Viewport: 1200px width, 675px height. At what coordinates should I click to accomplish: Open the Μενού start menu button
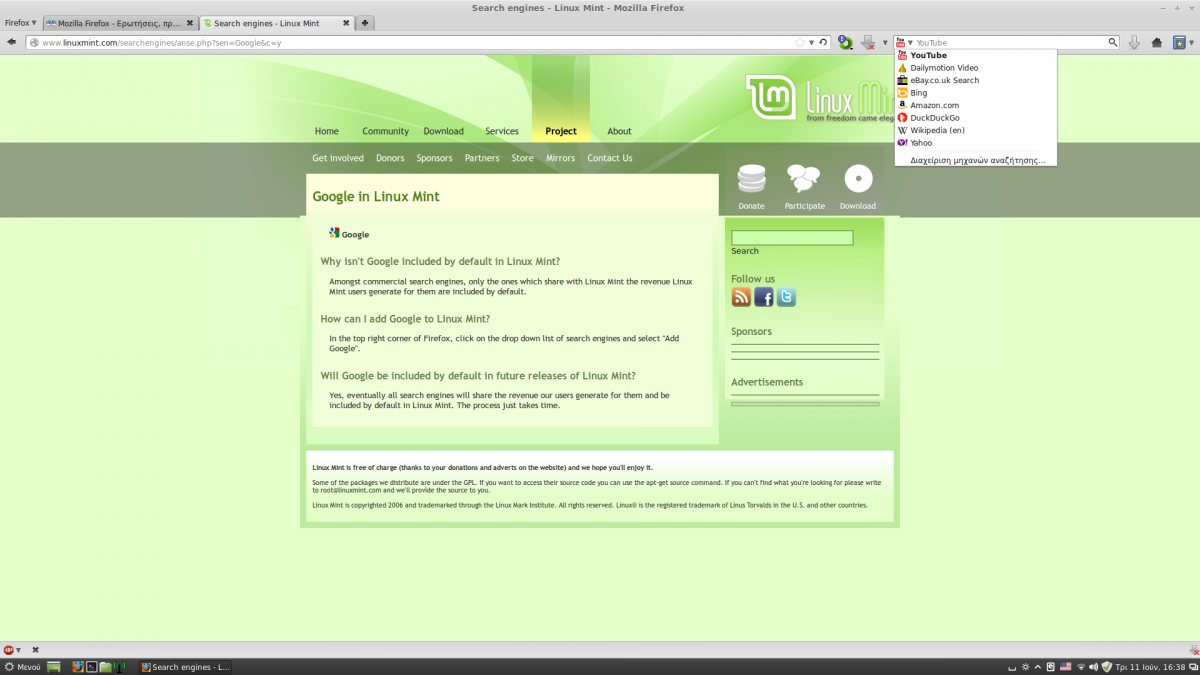click(x=21, y=667)
